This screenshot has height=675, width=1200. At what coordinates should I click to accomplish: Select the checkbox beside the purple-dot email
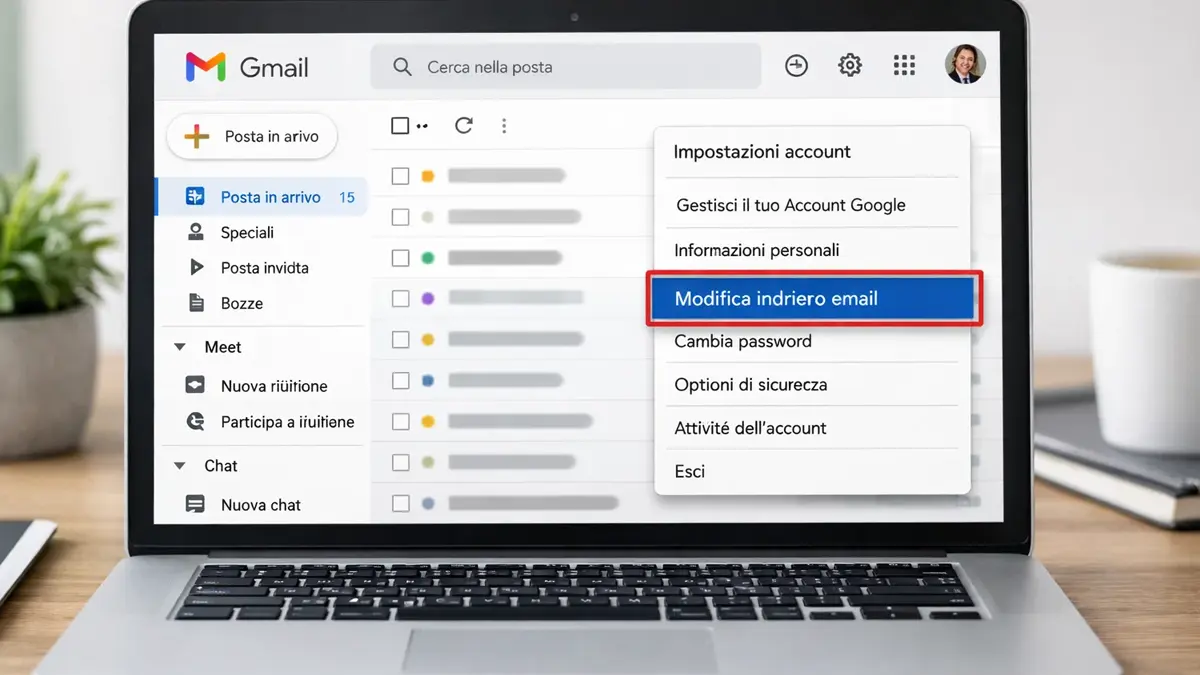pyautogui.click(x=400, y=298)
